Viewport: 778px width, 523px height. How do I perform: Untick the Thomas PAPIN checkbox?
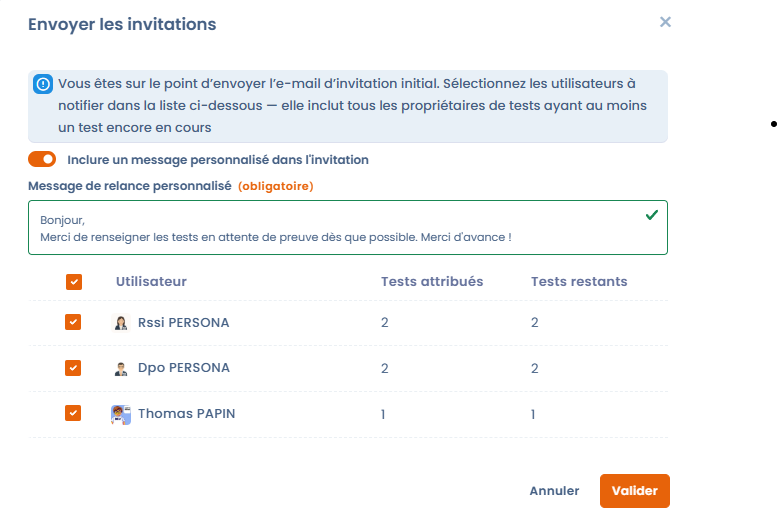(73, 413)
